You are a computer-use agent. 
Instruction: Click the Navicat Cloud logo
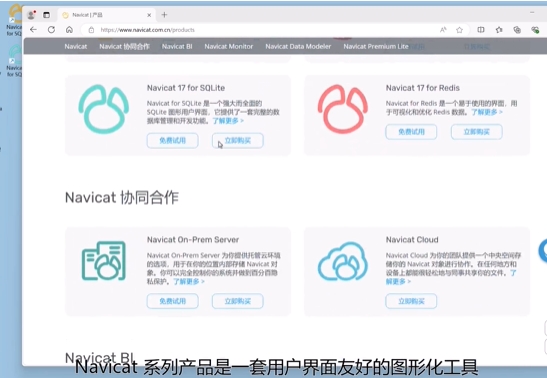click(343, 262)
